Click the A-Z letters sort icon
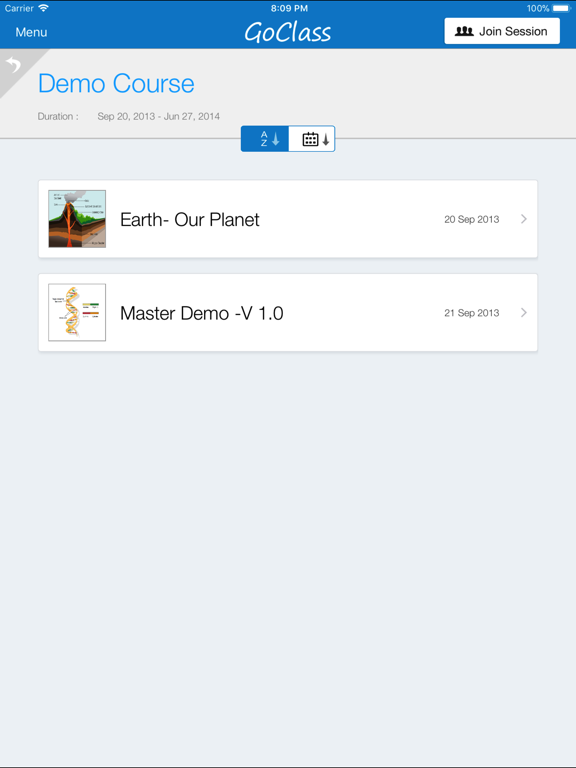Viewport: 576px width, 768px height. coord(264,139)
